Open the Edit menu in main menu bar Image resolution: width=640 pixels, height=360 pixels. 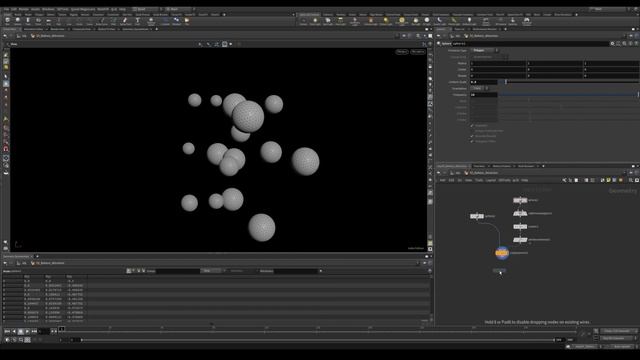pos(14,9)
